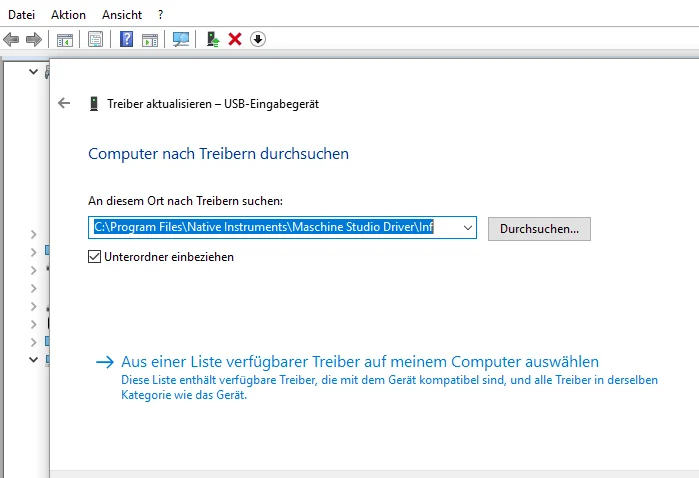
Task: Click the Computer nach Treibern durchsuchen heading
Action: (218, 154)
